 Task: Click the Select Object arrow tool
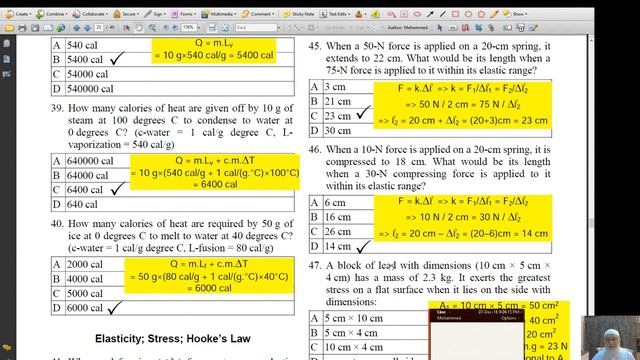pyautogui.click(x=439, y=28)
